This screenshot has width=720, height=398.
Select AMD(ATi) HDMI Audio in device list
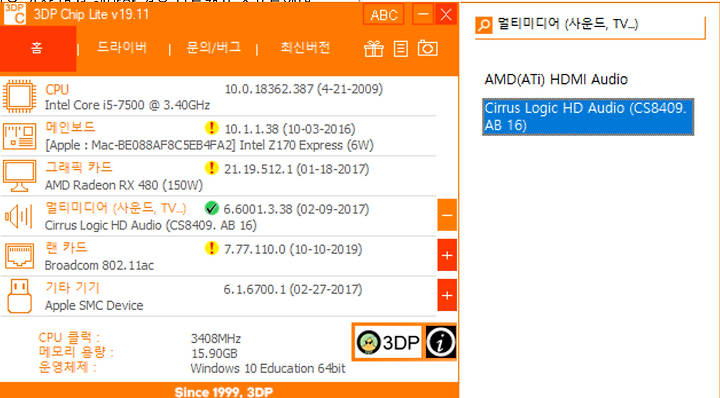pyautogui.click(x=556, y=79)
